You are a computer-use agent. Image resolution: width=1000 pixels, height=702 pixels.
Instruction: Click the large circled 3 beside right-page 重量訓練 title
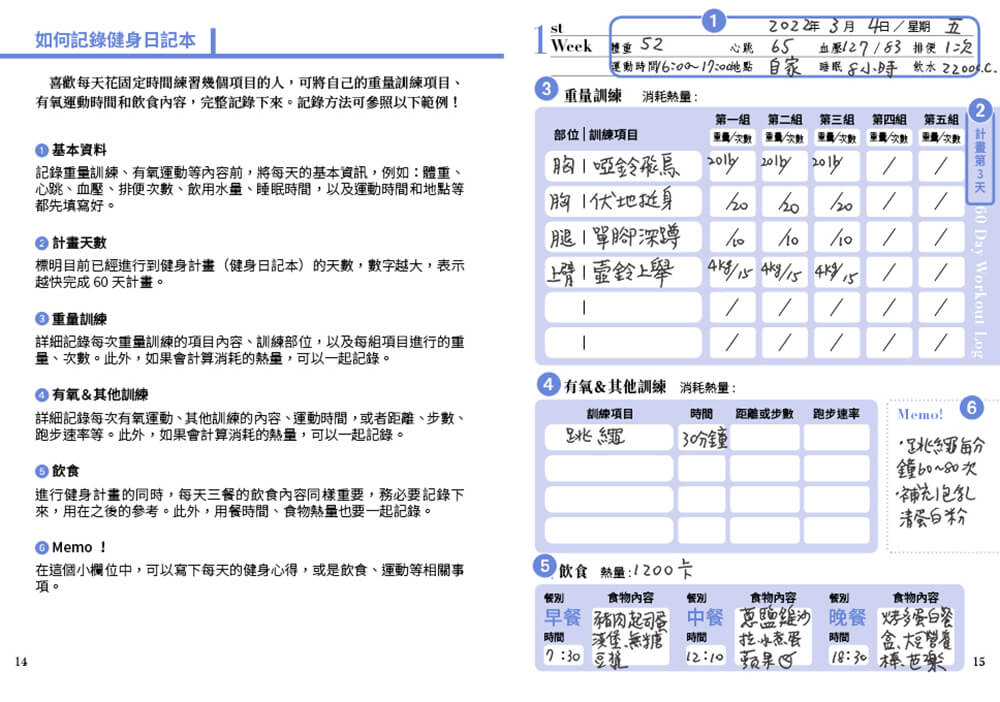[x=546, y=89]
